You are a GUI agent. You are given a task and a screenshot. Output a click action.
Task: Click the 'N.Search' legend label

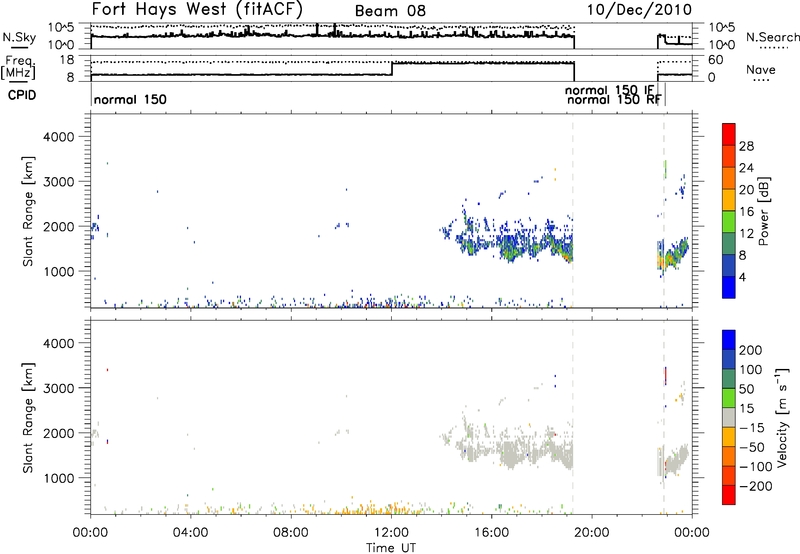point(772,37)
